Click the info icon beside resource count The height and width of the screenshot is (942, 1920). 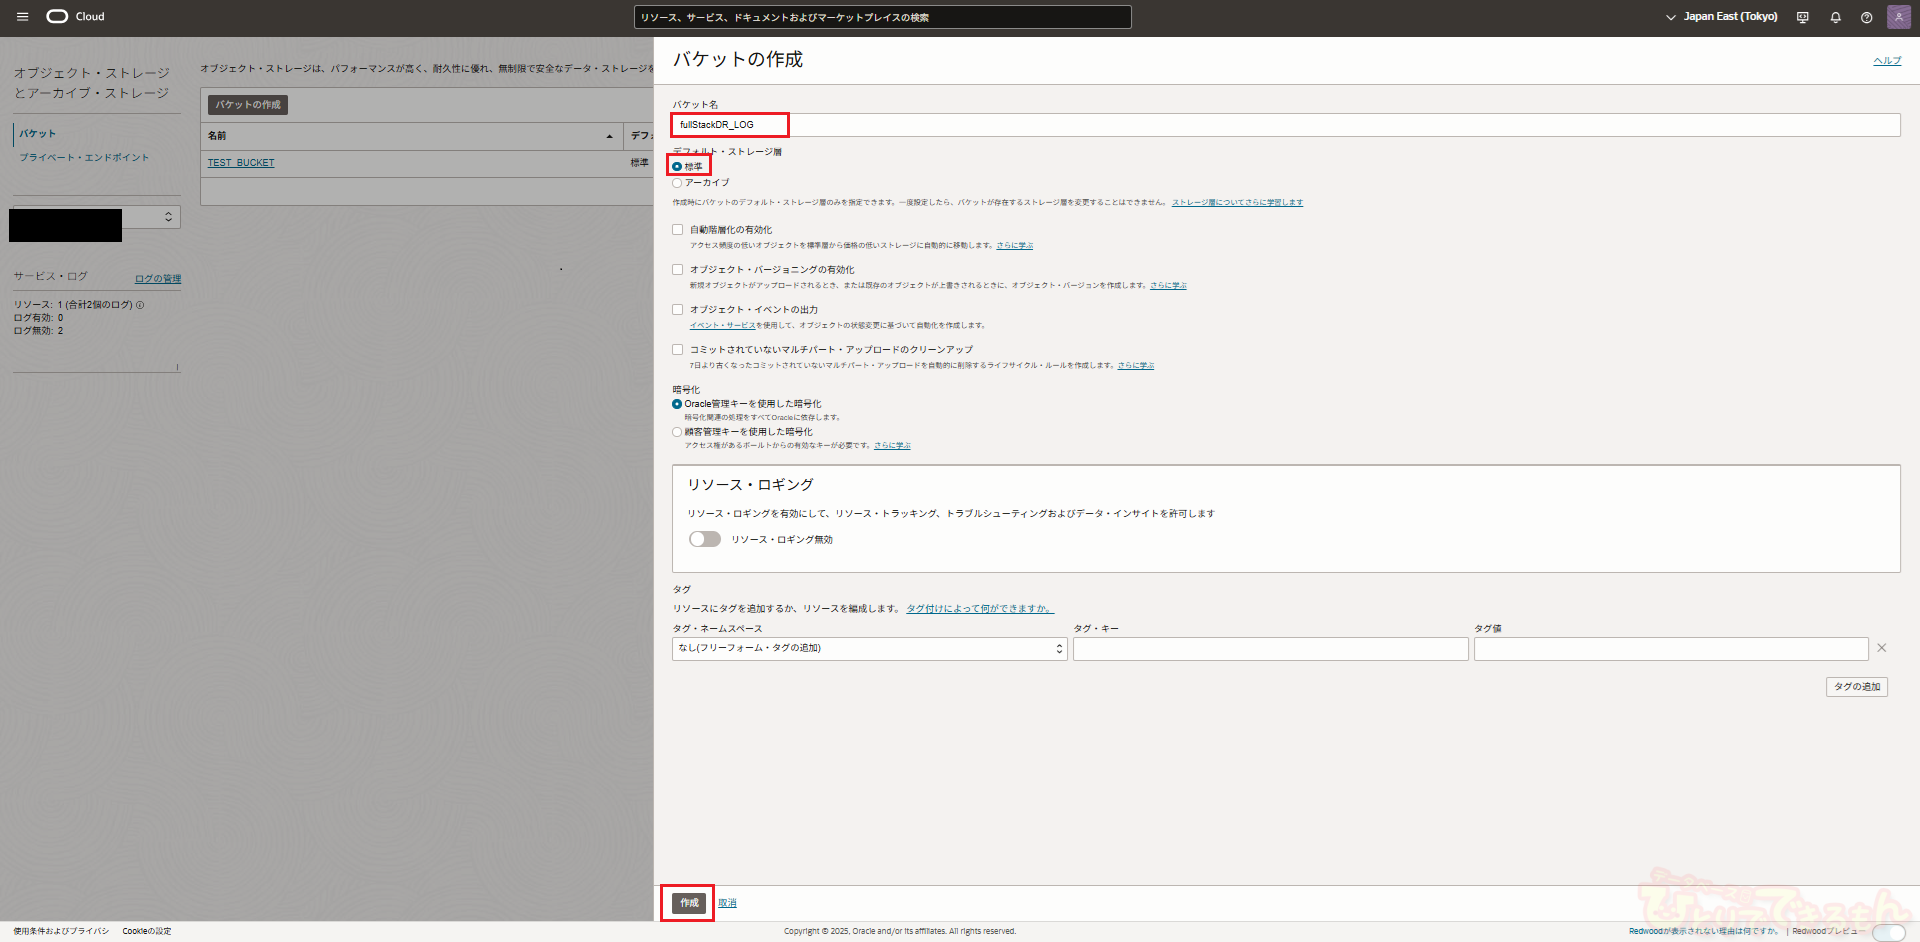(x=140, y=305)
